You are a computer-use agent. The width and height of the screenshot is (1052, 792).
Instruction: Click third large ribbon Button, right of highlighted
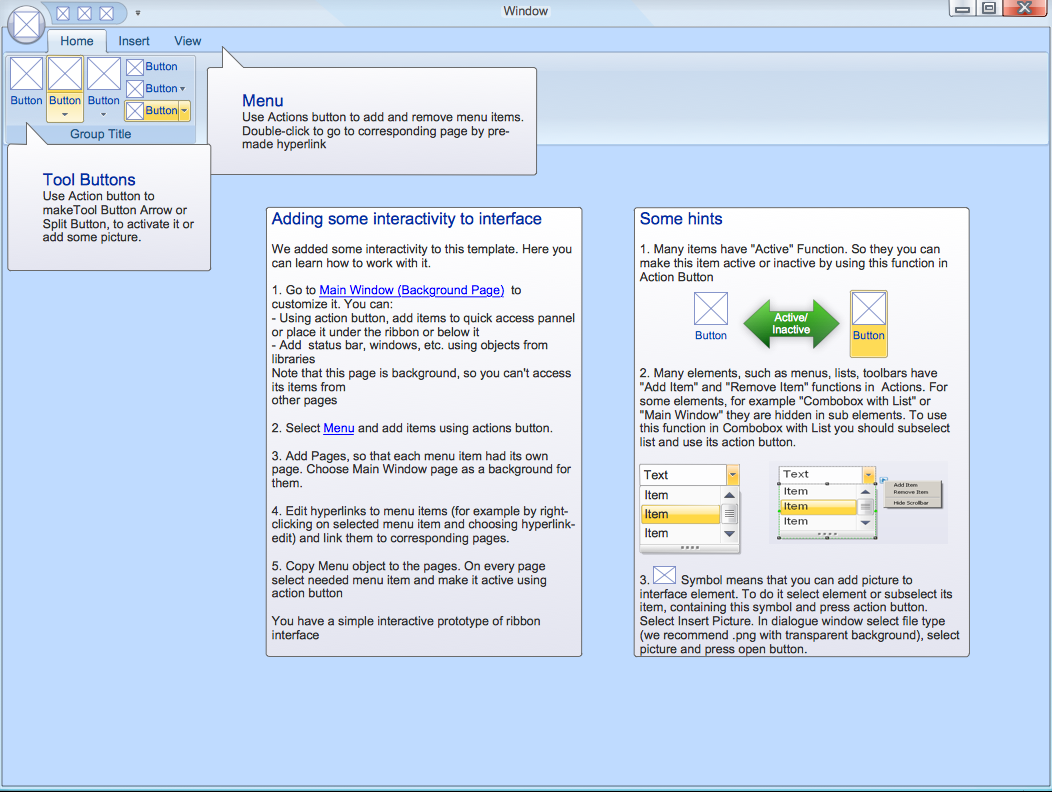[x=104, y=82]
